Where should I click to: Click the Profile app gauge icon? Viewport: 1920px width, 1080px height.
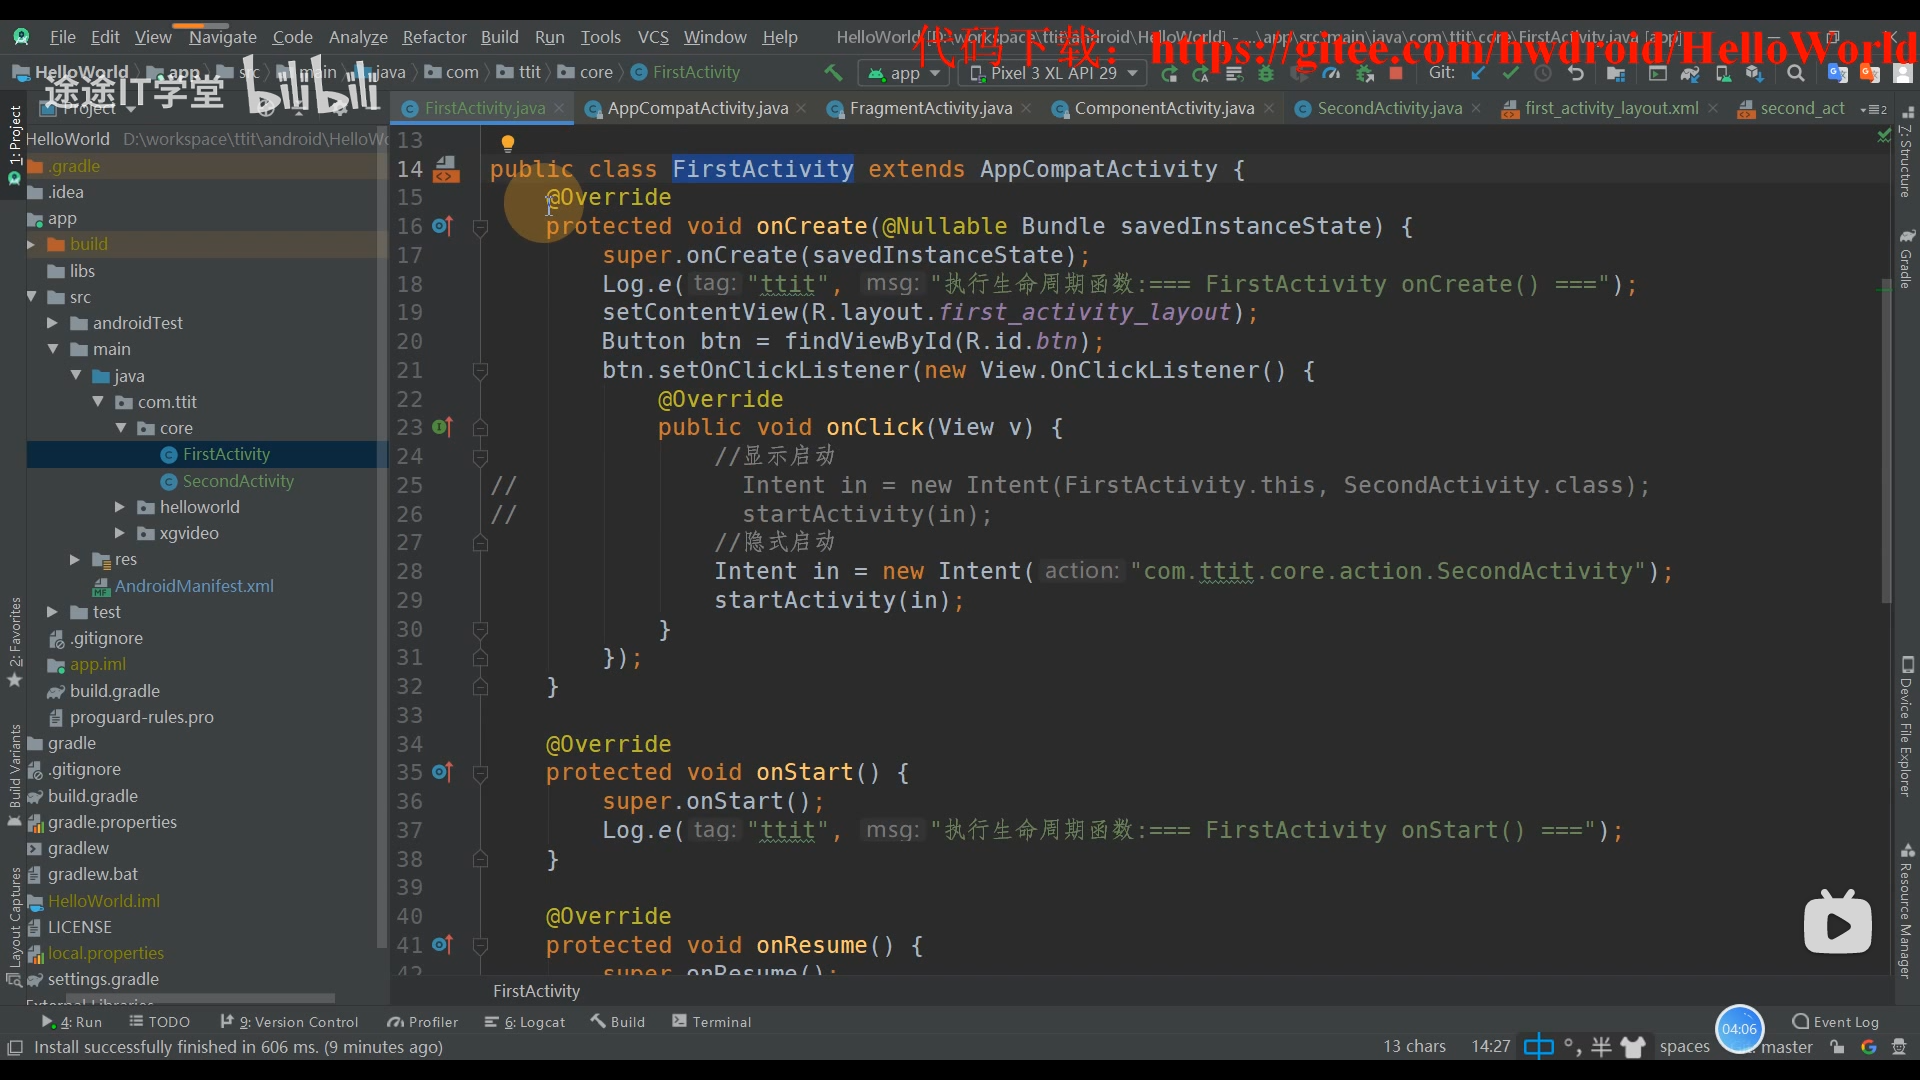[1331, 73]
